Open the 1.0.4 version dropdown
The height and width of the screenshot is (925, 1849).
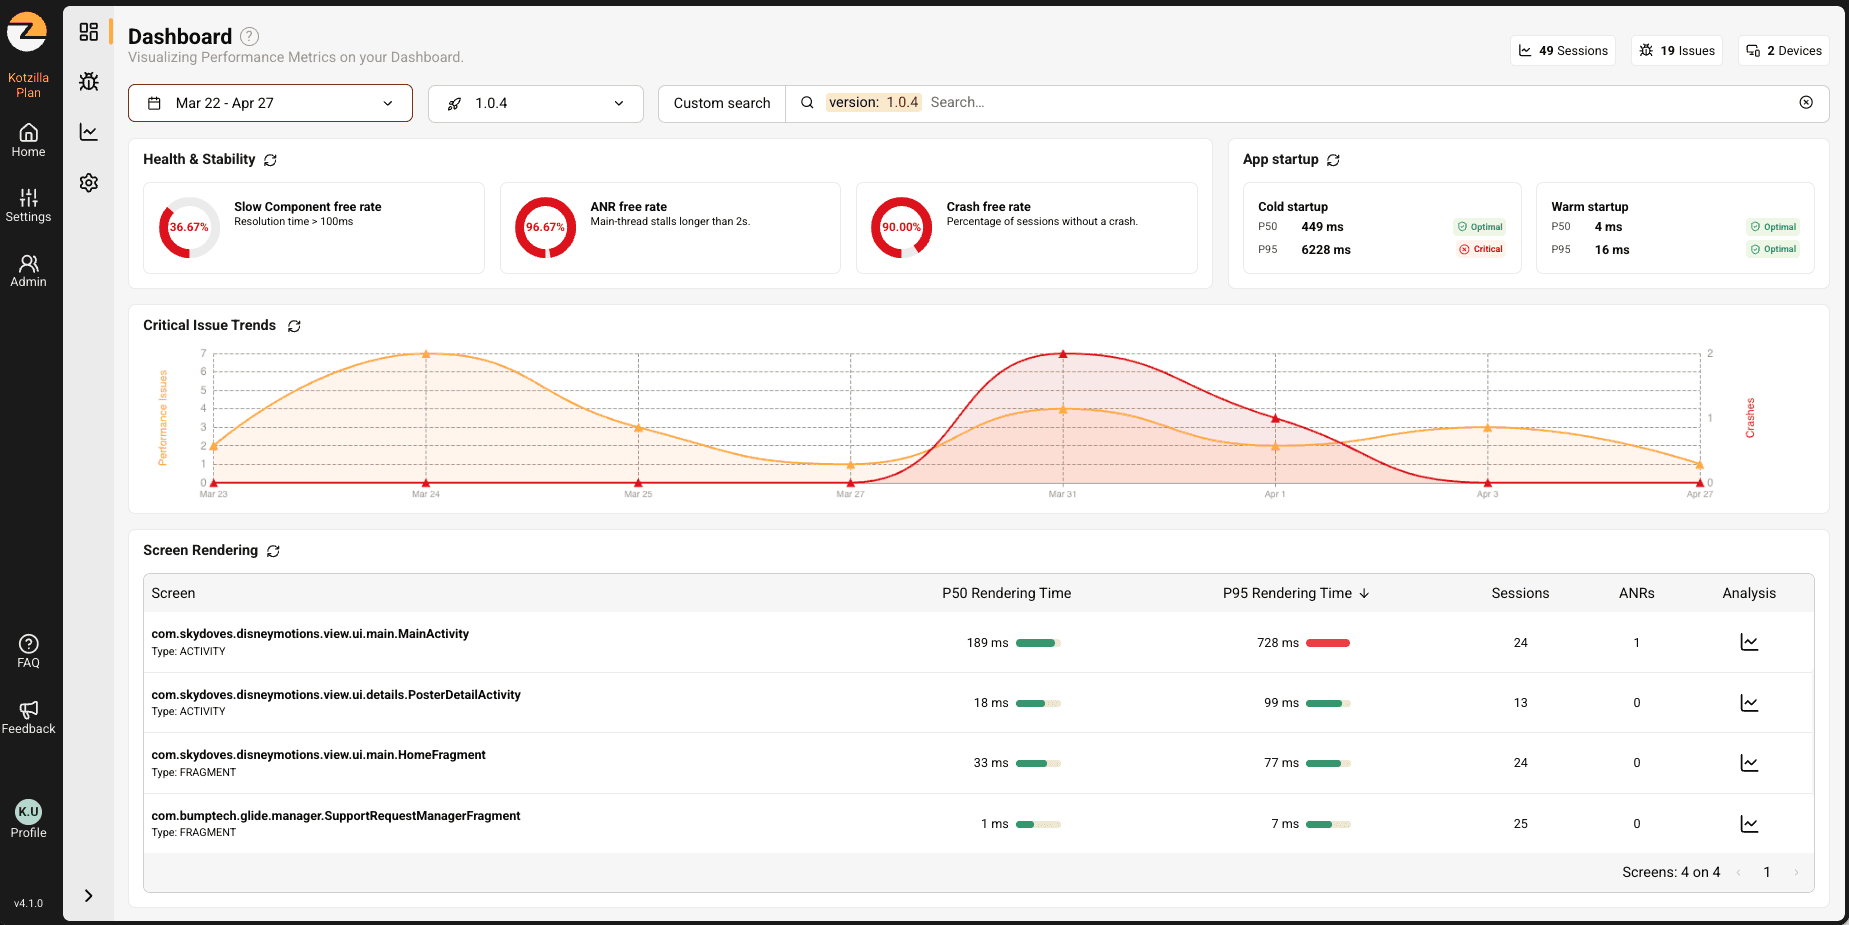(x=536, y=103)
